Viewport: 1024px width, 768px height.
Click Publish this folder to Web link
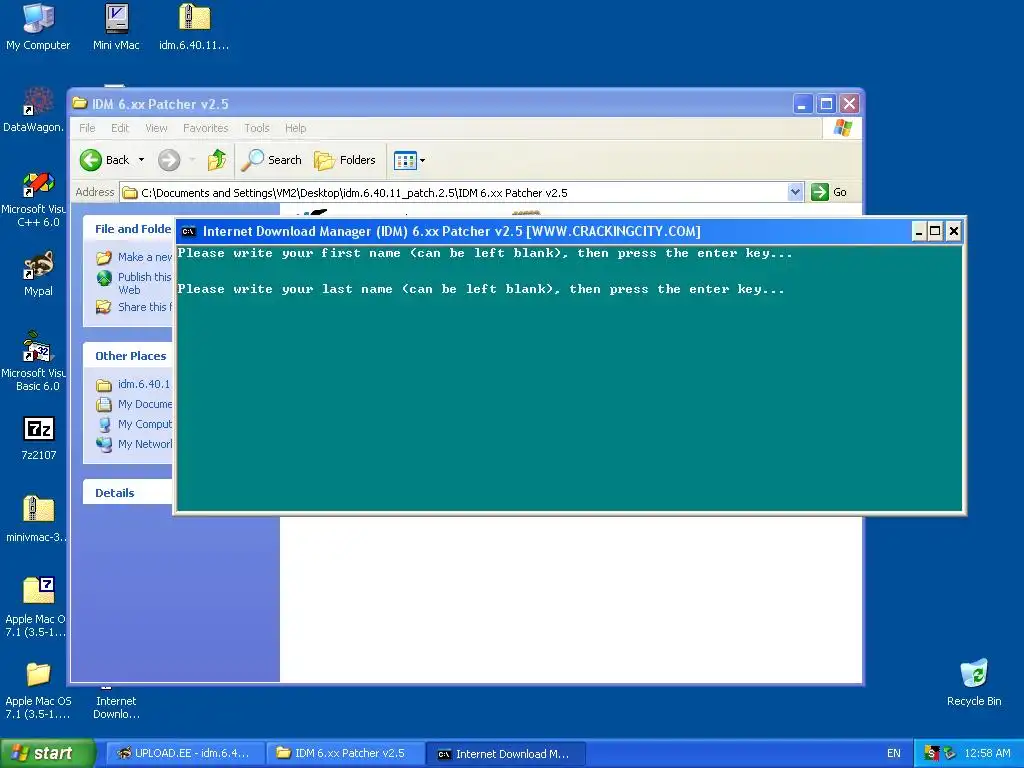(x=135, y=283)
